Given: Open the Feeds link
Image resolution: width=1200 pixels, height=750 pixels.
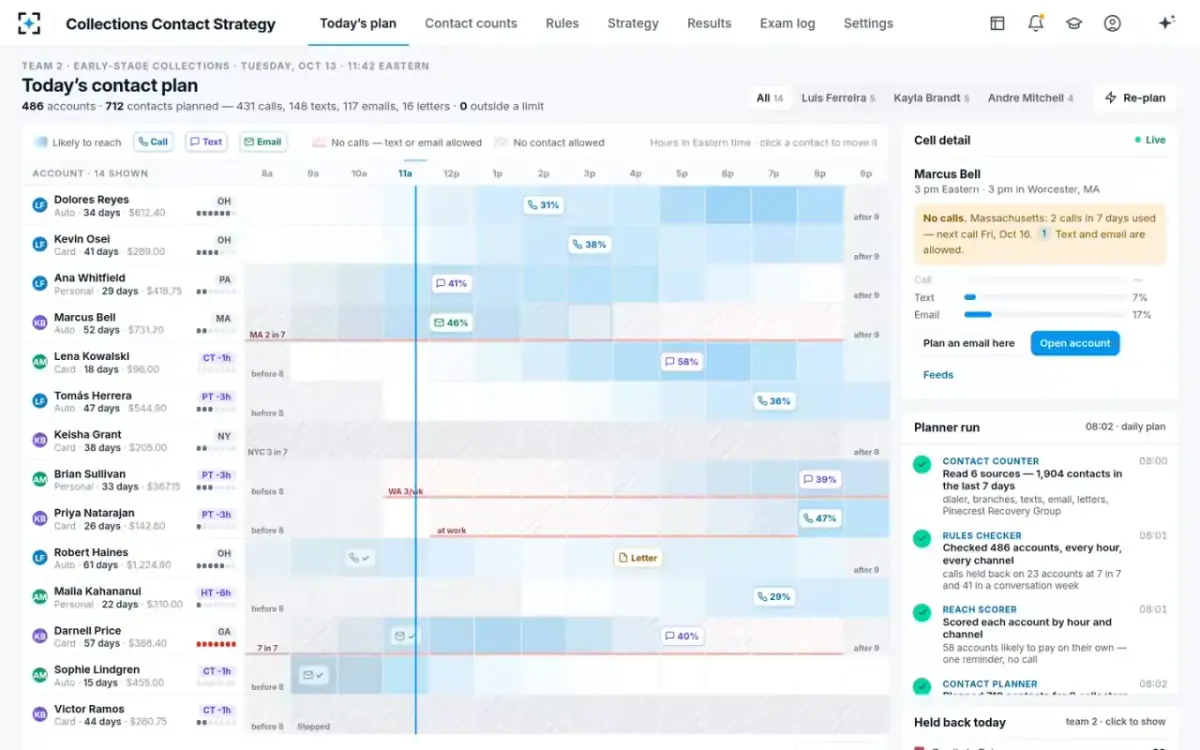Looking at the screenshot, I should click(x=938, y=375).
